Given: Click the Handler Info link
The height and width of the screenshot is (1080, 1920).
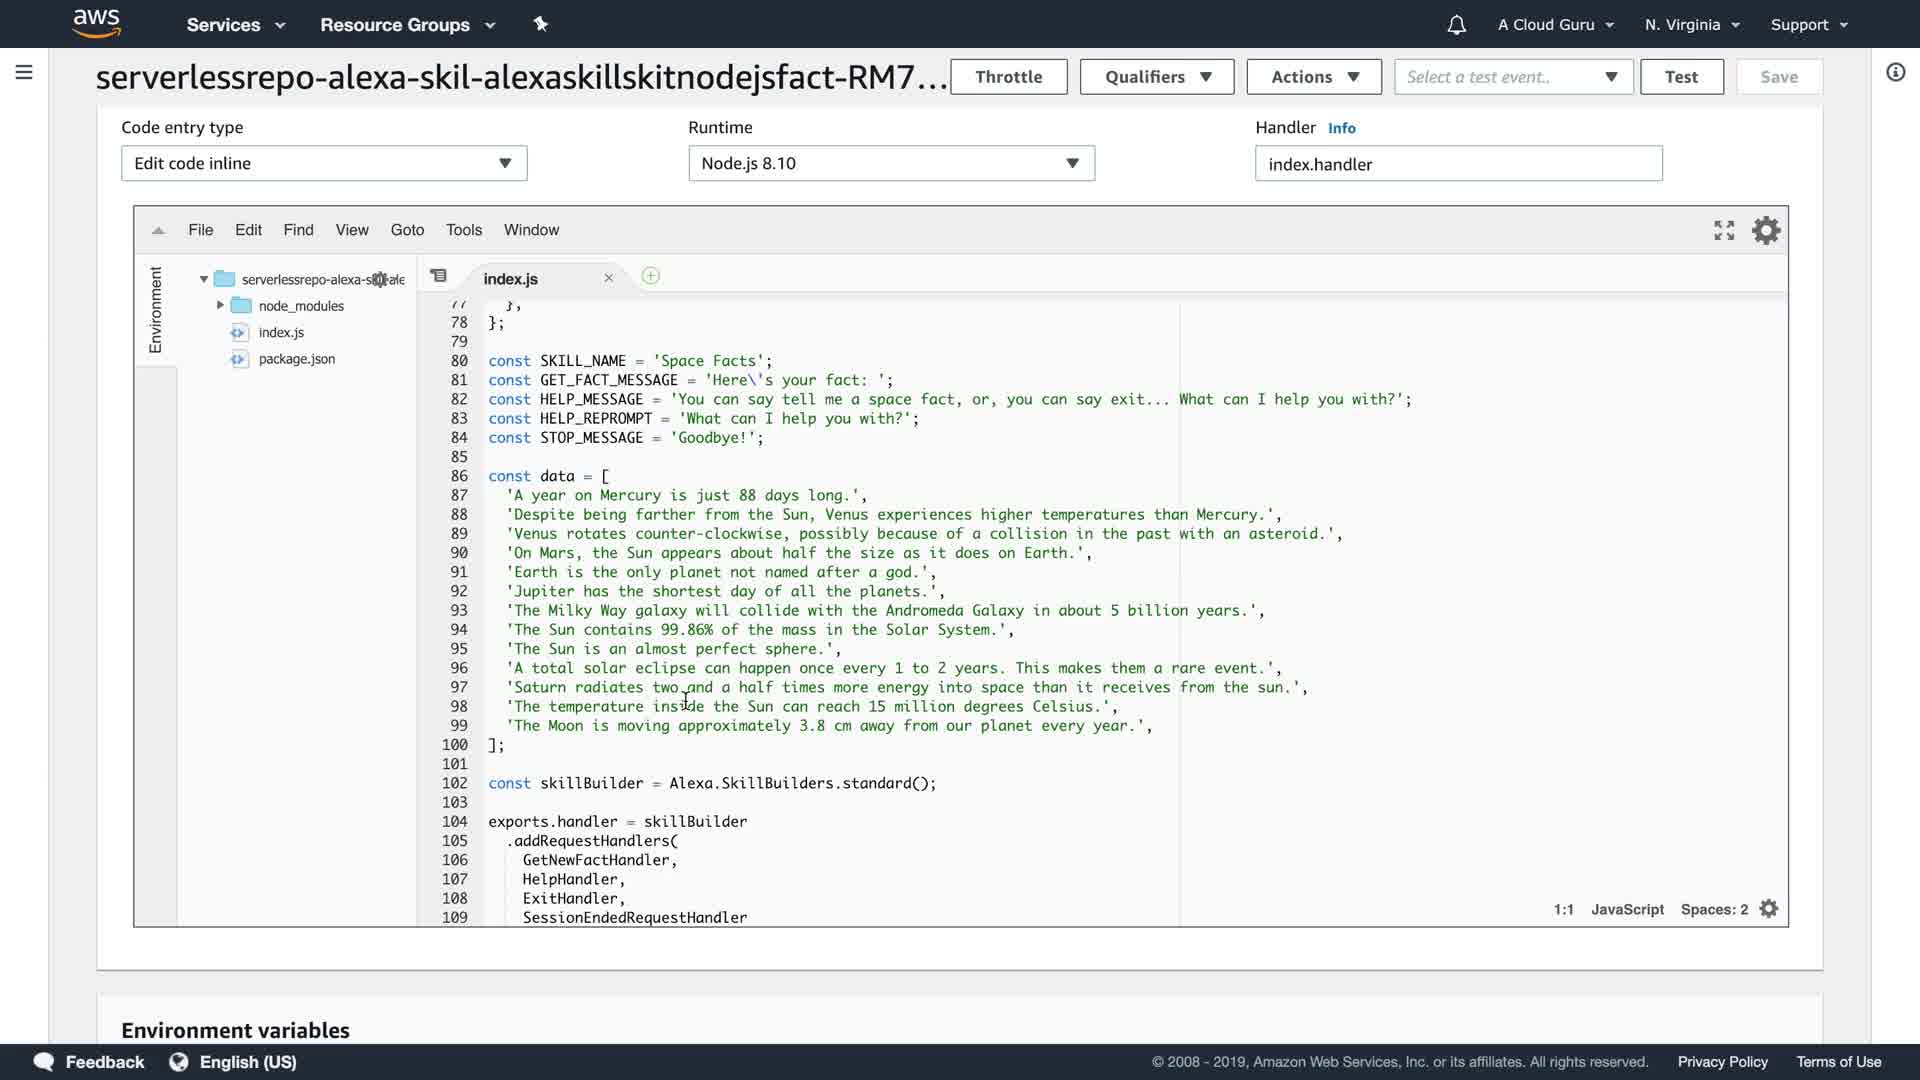Looking at the screenshot, I should pyautogui.click(x=1341, y=128).
